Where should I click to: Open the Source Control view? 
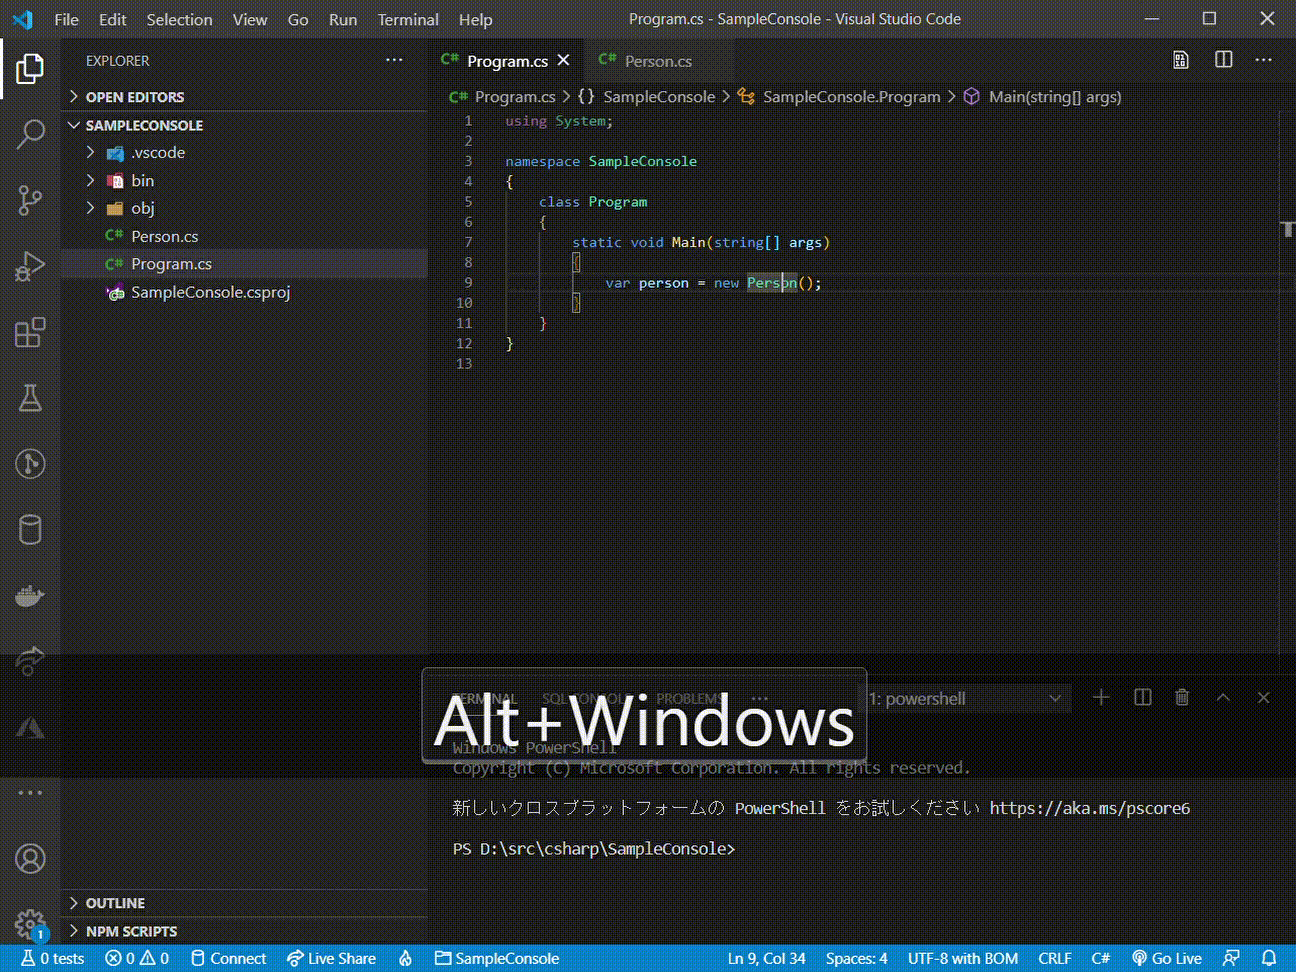coord(30,200)
